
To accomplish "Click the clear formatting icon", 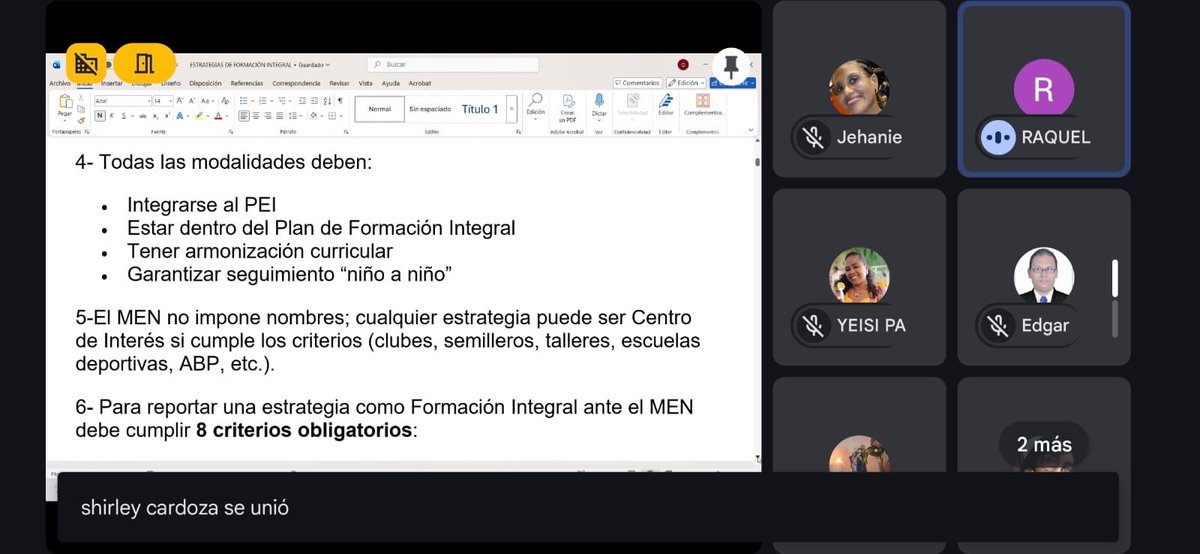I will pyautogui.click(x=225, y=101).
